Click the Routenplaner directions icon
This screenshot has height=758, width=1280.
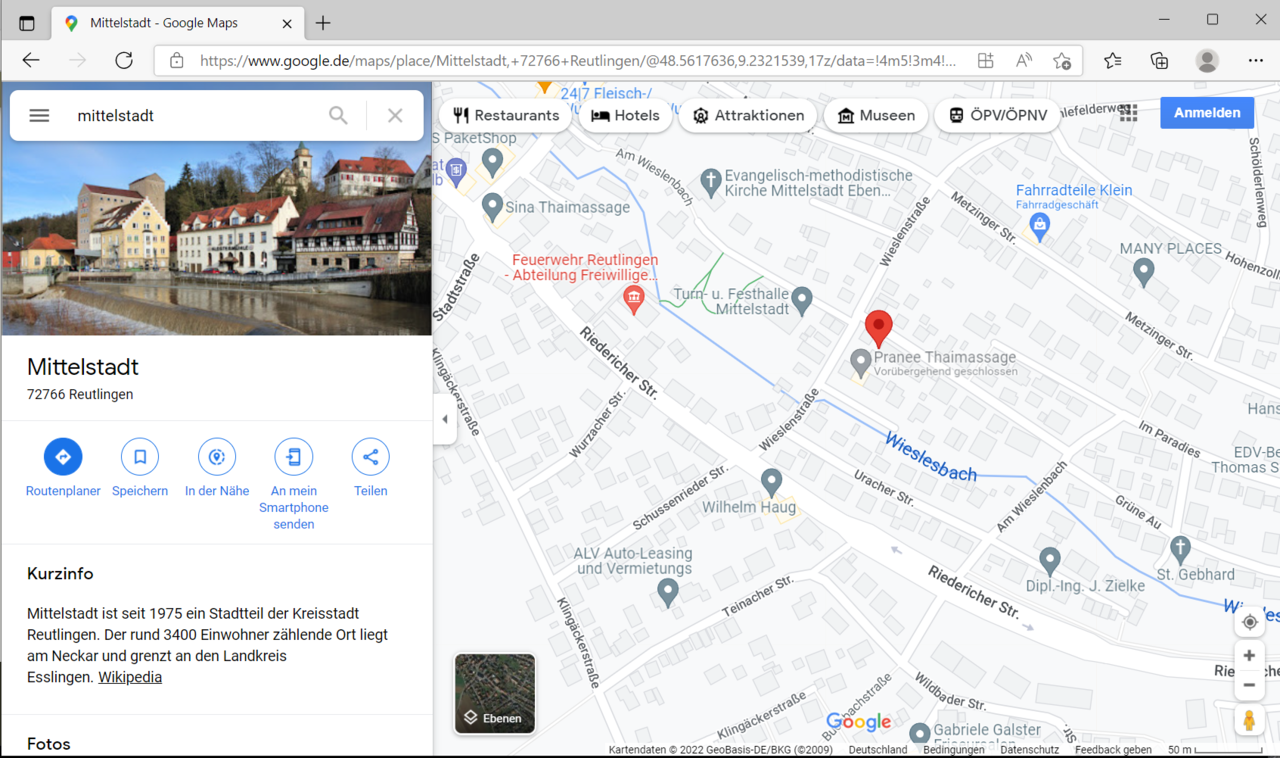63,457
